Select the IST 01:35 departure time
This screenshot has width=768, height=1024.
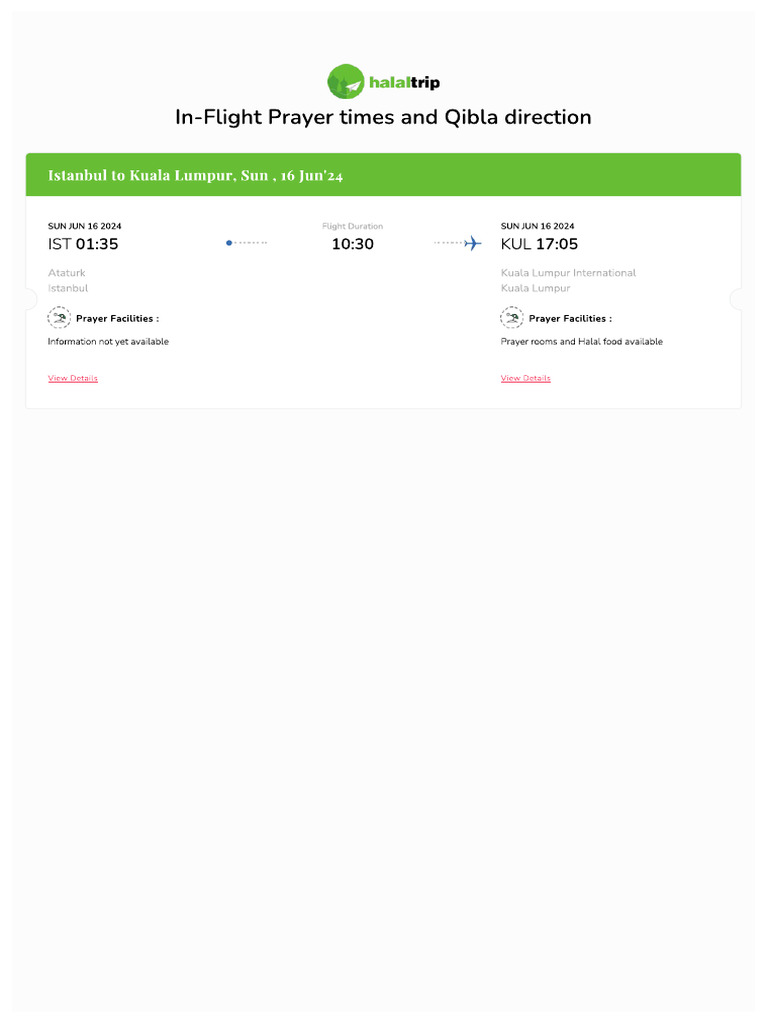pos(83,244)
